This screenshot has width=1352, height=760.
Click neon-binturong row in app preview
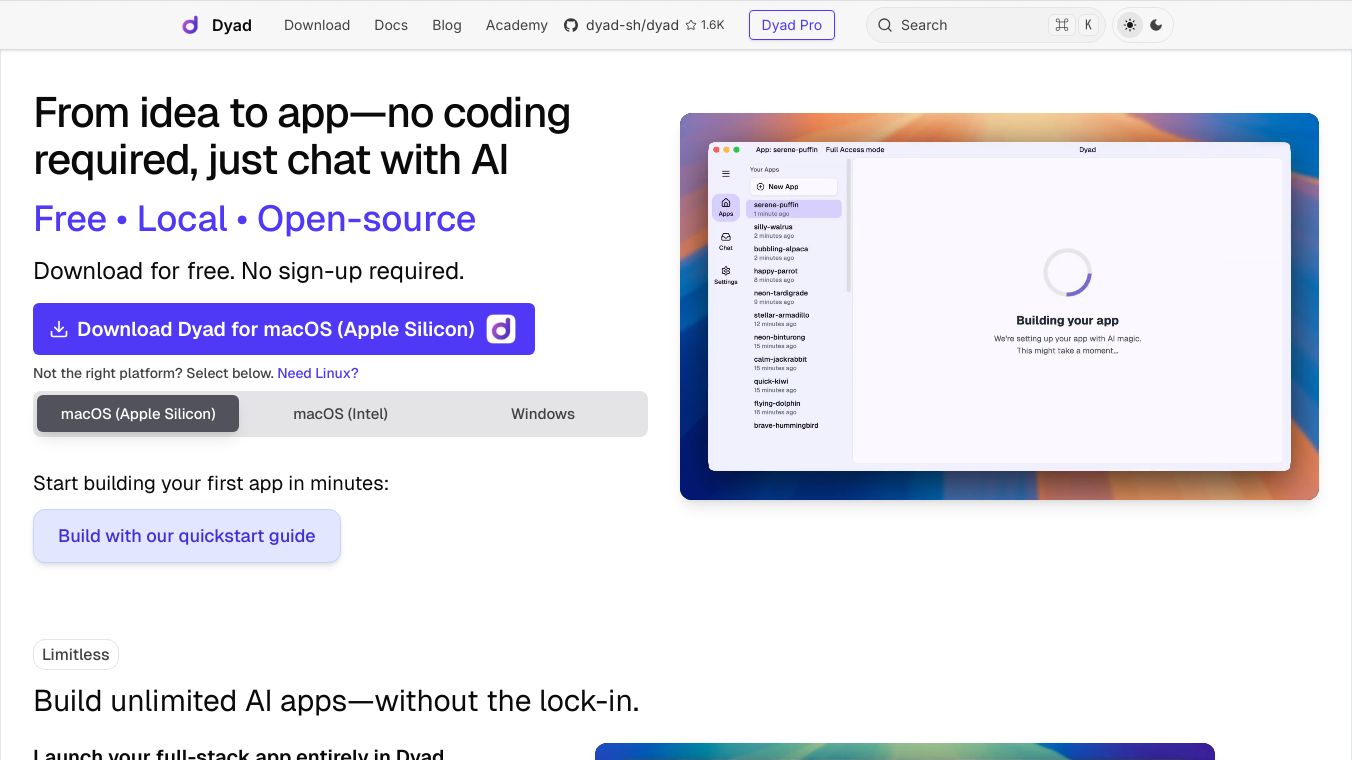[794, 341]
